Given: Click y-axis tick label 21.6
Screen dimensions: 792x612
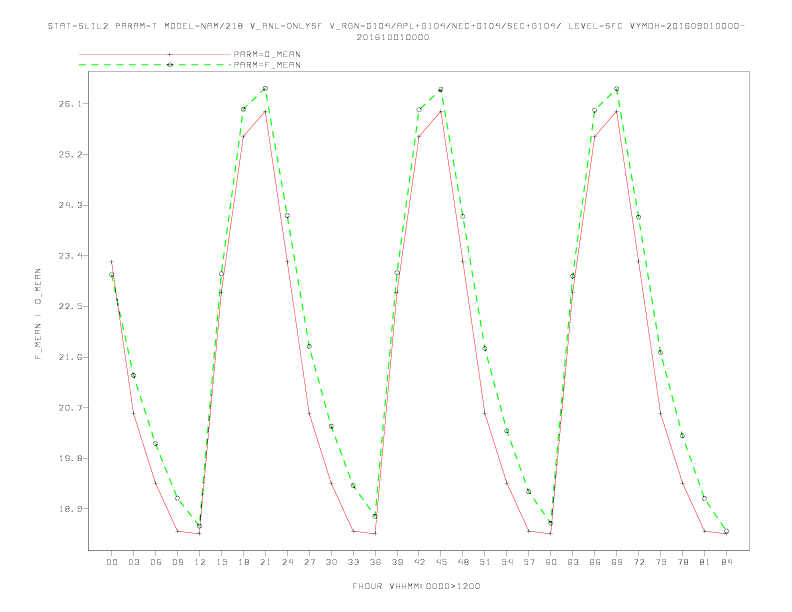Looking at the screenshot, I should (69, 357).
